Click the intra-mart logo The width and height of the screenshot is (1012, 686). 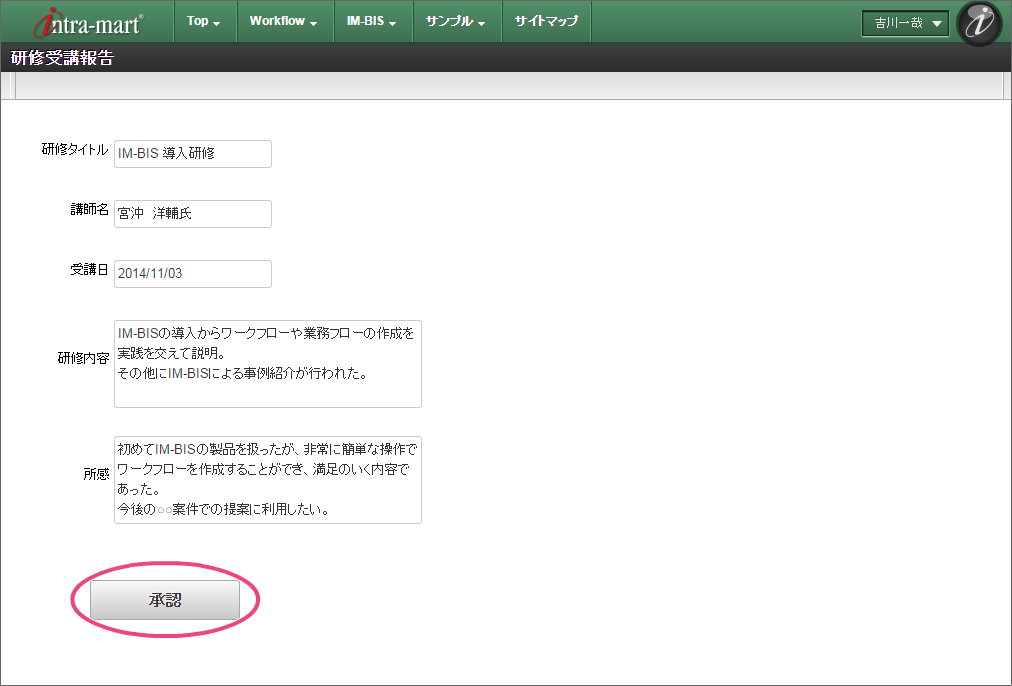pyautogui.click(x=89, y=22)
